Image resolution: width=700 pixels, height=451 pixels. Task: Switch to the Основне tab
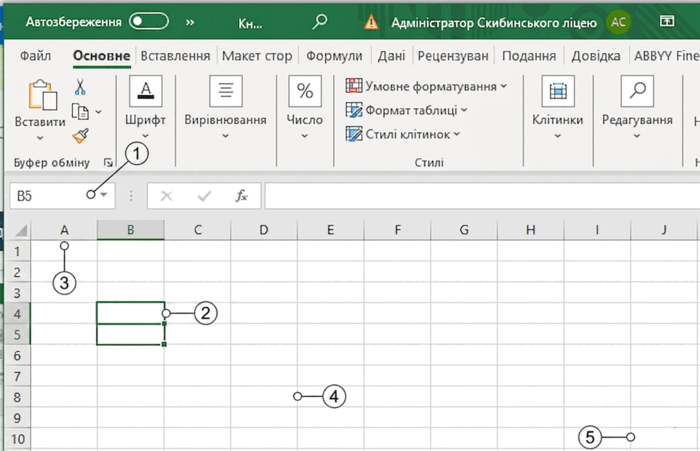click(102, 56)
